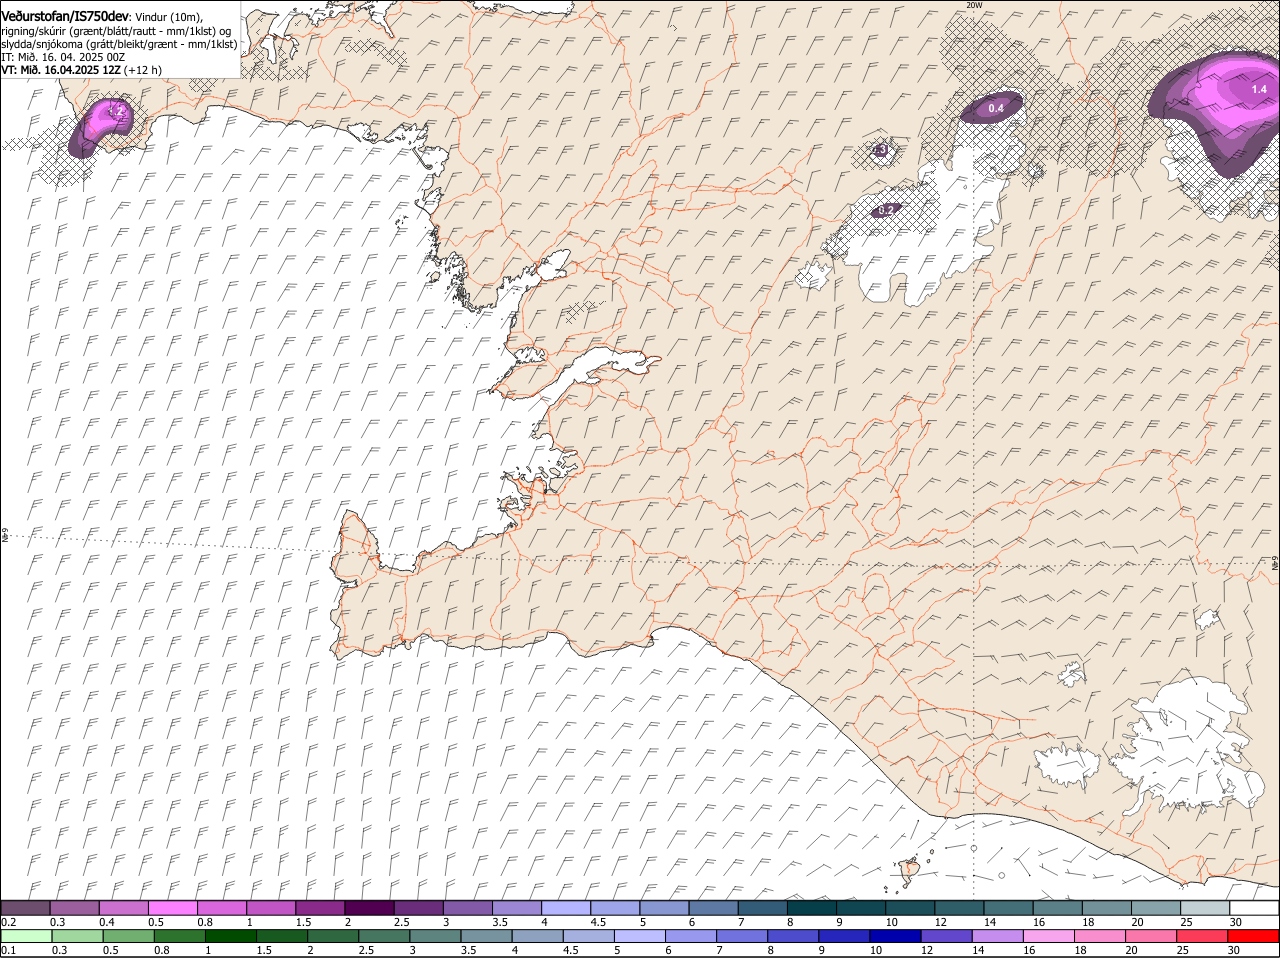
Task: Select the grey-blue rain swatch between 3.5 and 4
Action: [x=485, y=936]
